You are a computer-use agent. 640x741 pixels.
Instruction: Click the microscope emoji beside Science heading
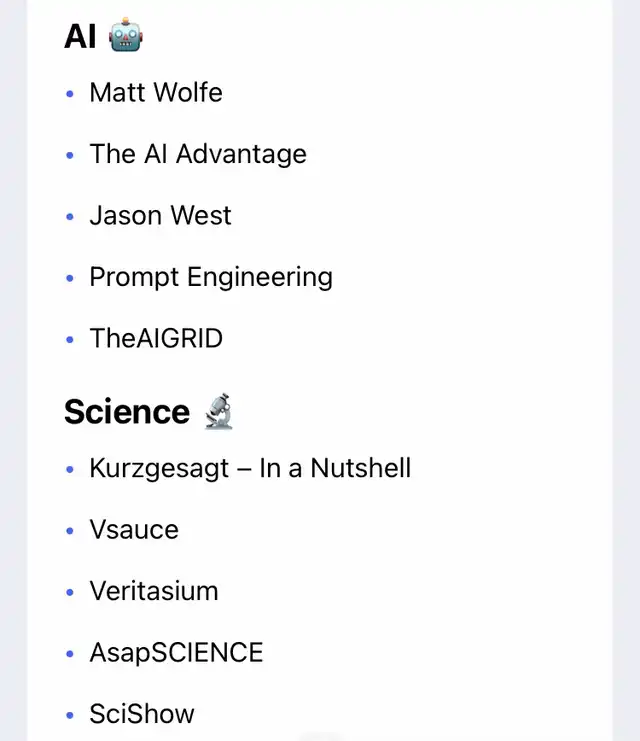tap(217, 411)
